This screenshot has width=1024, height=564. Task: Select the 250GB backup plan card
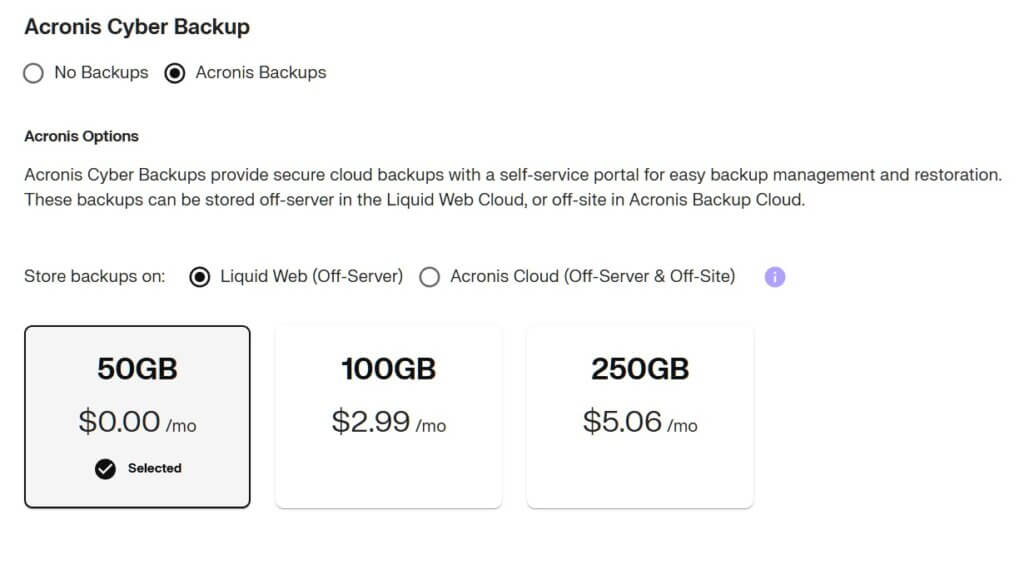point(640,416)
